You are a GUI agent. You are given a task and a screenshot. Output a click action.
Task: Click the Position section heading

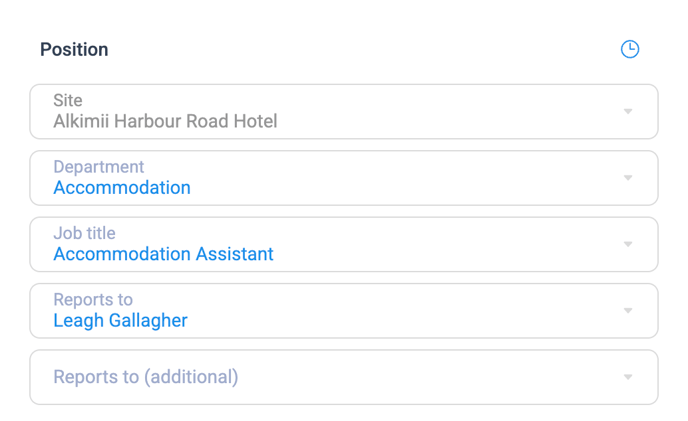[74, 50]
